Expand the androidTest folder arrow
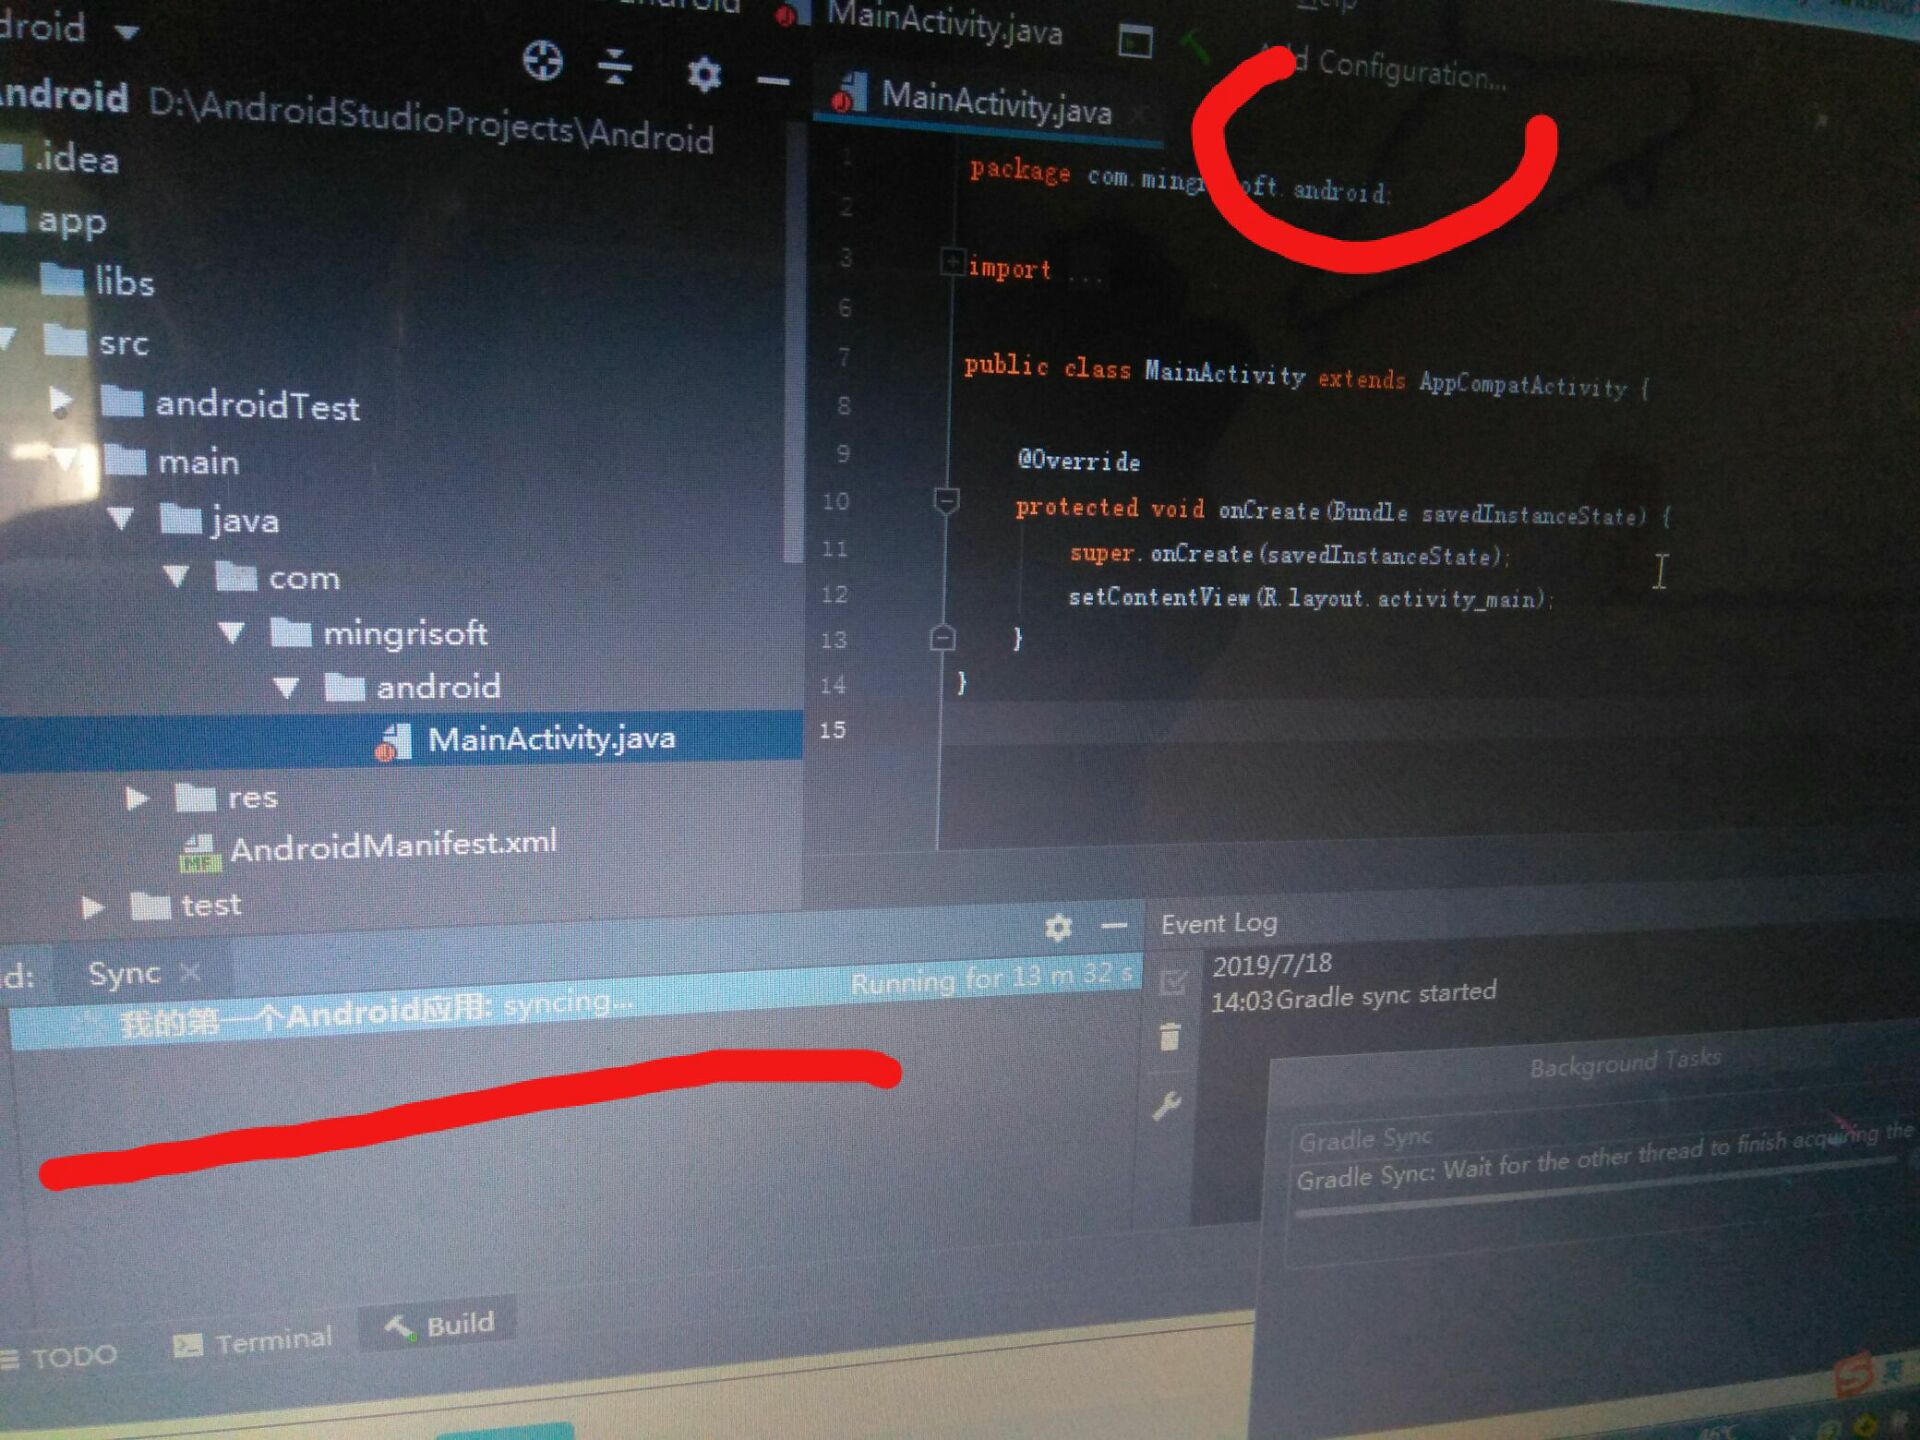The width and height of the screenshot is (1920, 1440). point(60,401)
